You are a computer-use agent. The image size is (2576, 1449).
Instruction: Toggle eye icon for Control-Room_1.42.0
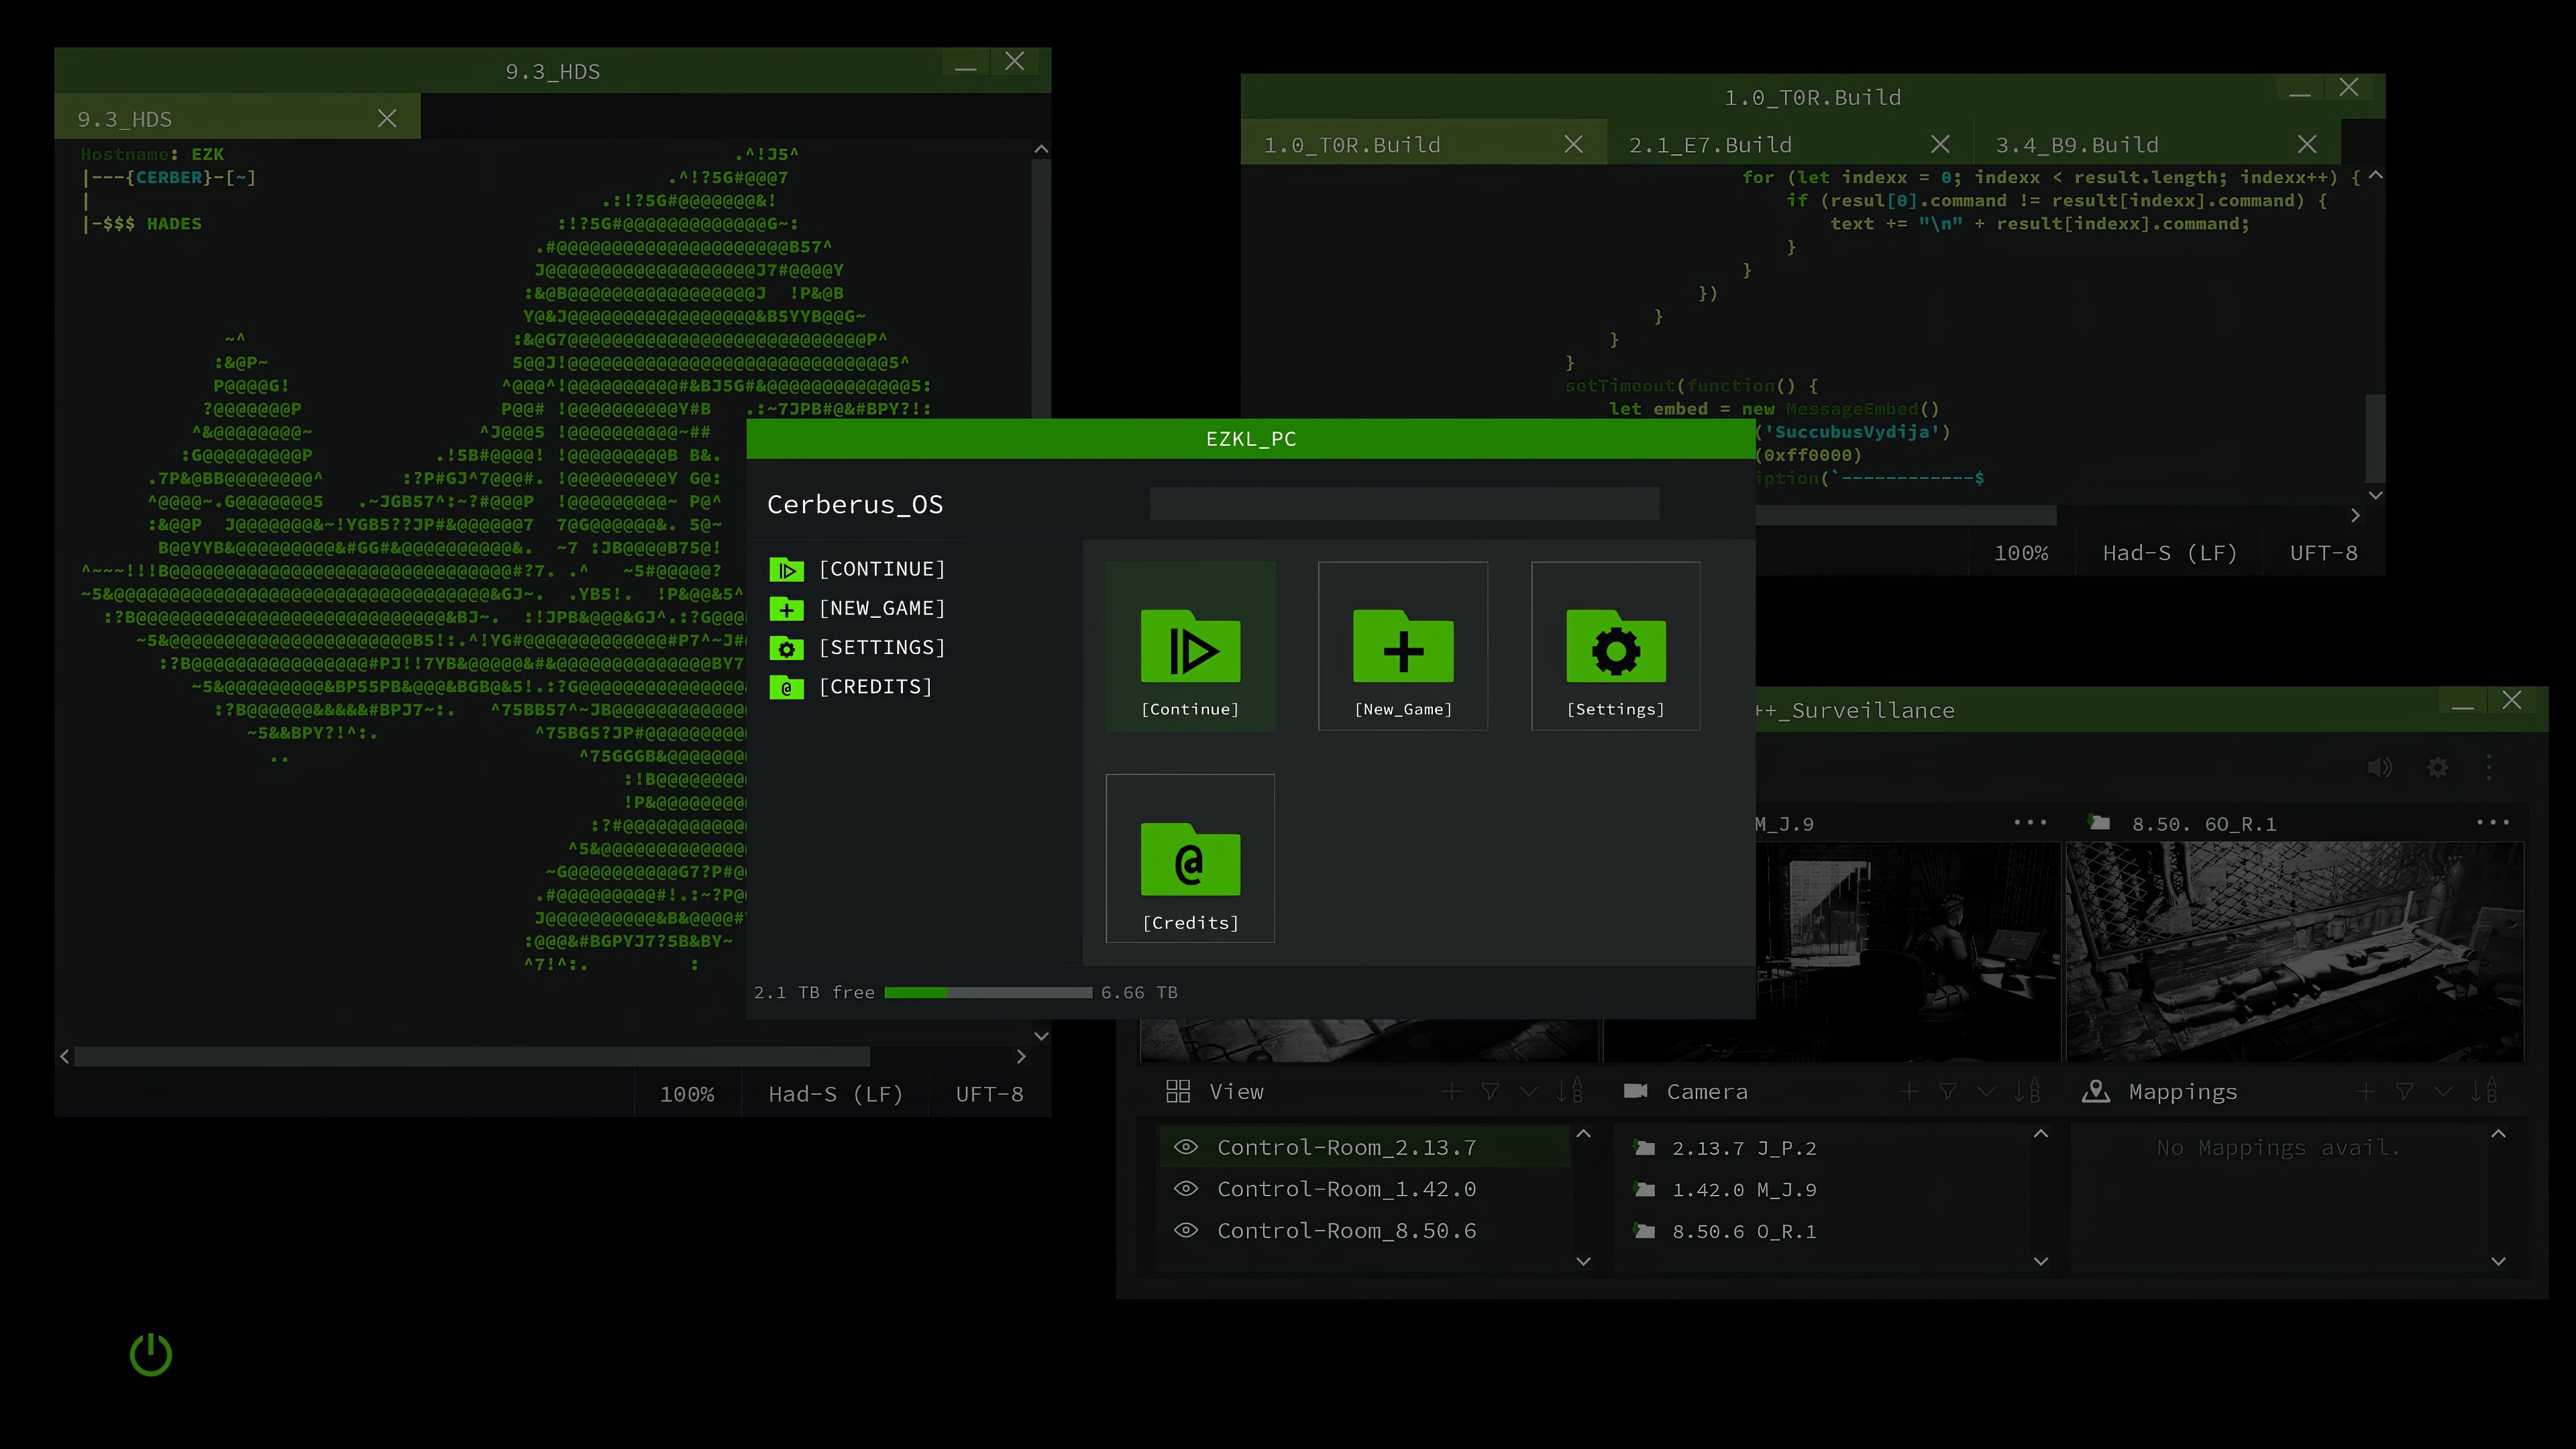tap(1186, 1189)
